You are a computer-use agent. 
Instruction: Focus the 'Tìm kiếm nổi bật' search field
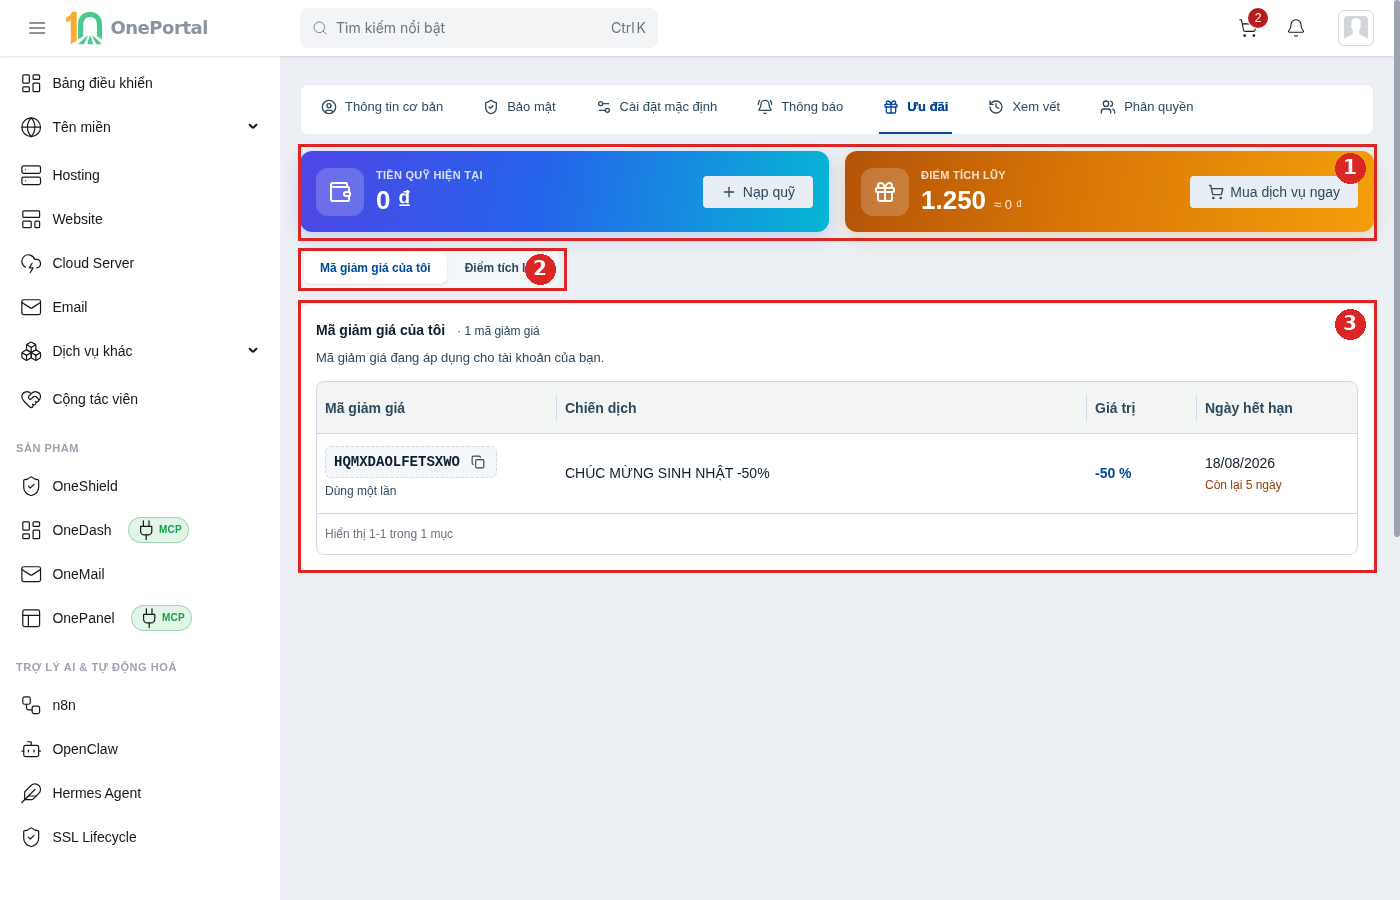(479, 28)
